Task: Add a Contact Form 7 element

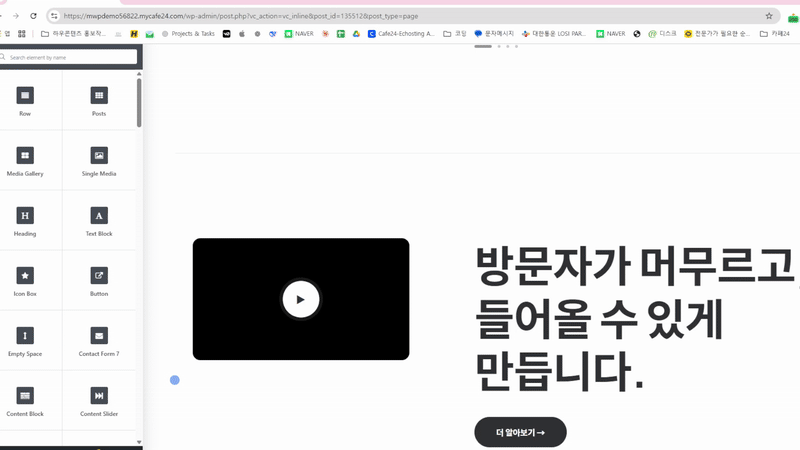Action: coord(99,335)
